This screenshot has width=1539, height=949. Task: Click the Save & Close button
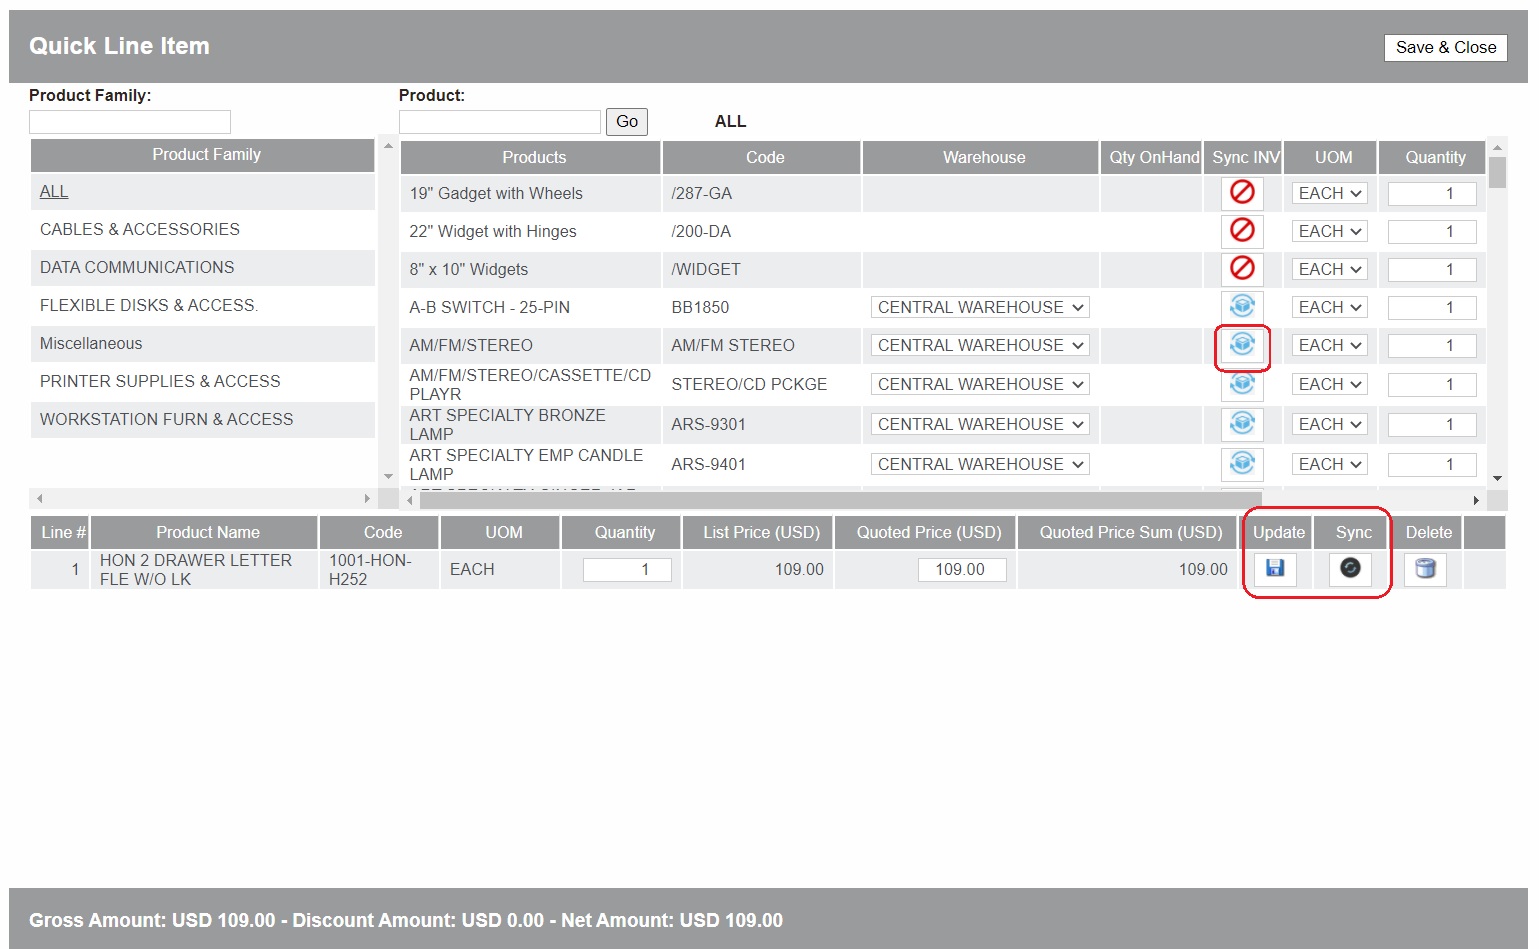click(1445, 47)
